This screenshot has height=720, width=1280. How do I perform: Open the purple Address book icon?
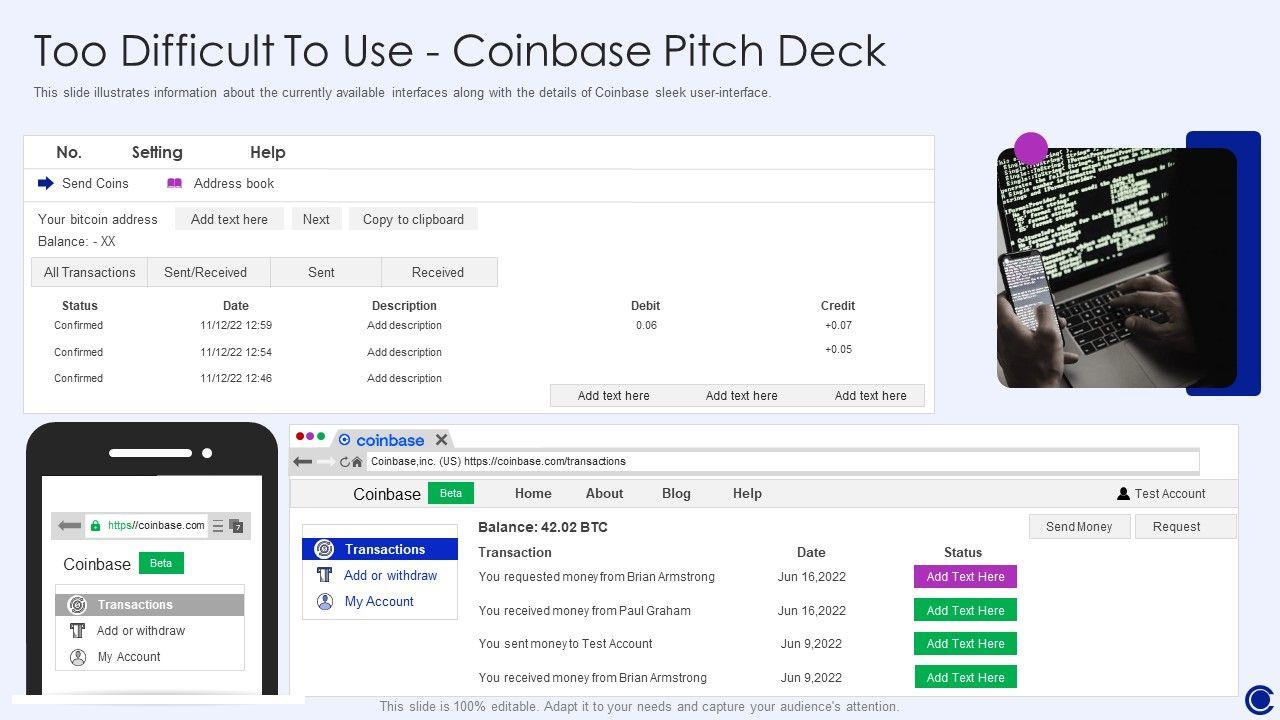click(174, 183)
